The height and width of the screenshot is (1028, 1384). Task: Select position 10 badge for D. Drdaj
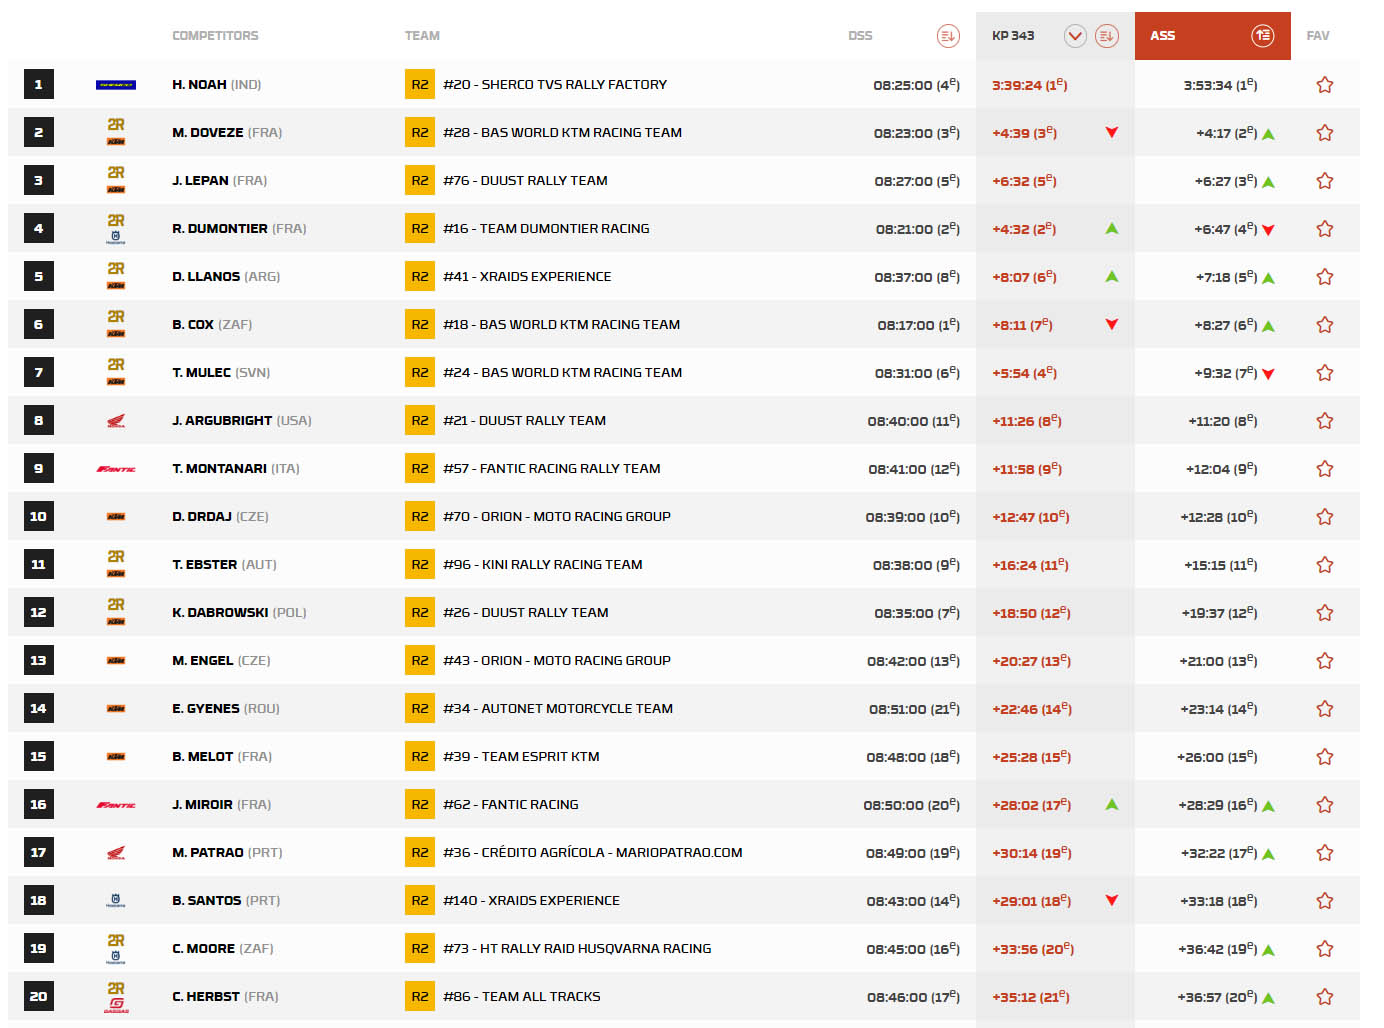click(38, 517)
